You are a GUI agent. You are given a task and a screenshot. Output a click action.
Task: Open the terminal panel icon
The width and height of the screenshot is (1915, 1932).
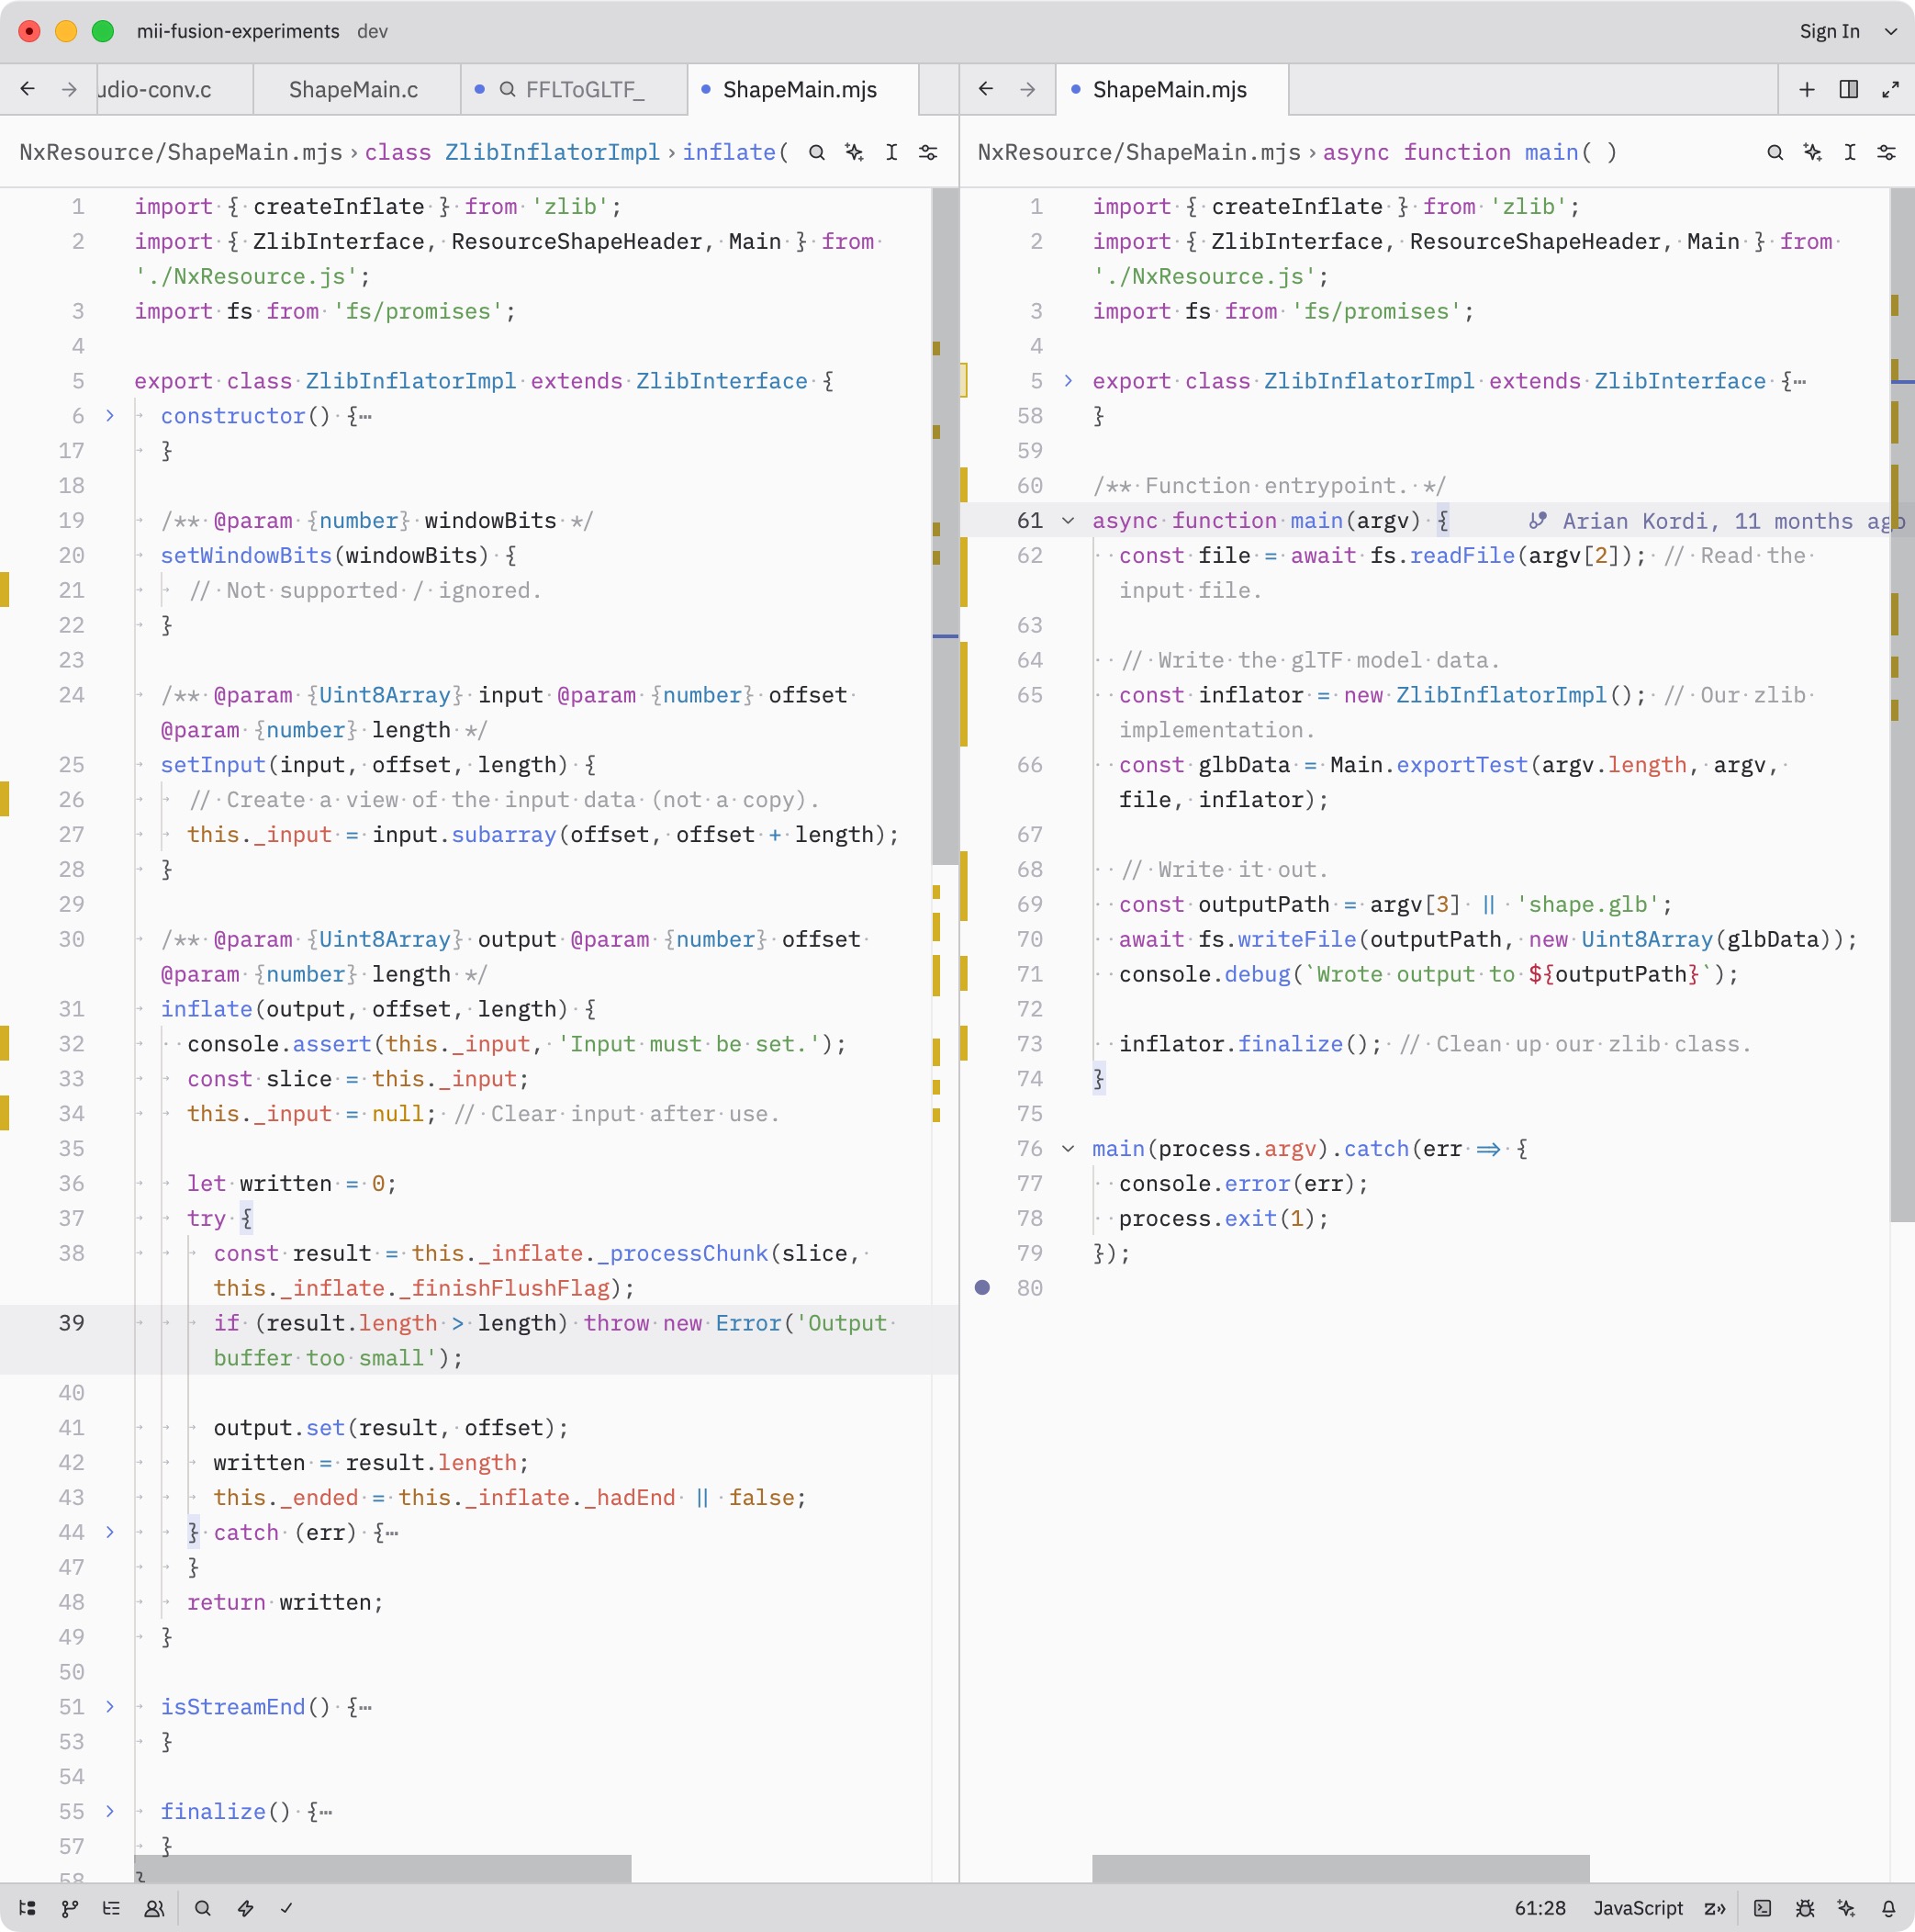coord(1762,1908)
